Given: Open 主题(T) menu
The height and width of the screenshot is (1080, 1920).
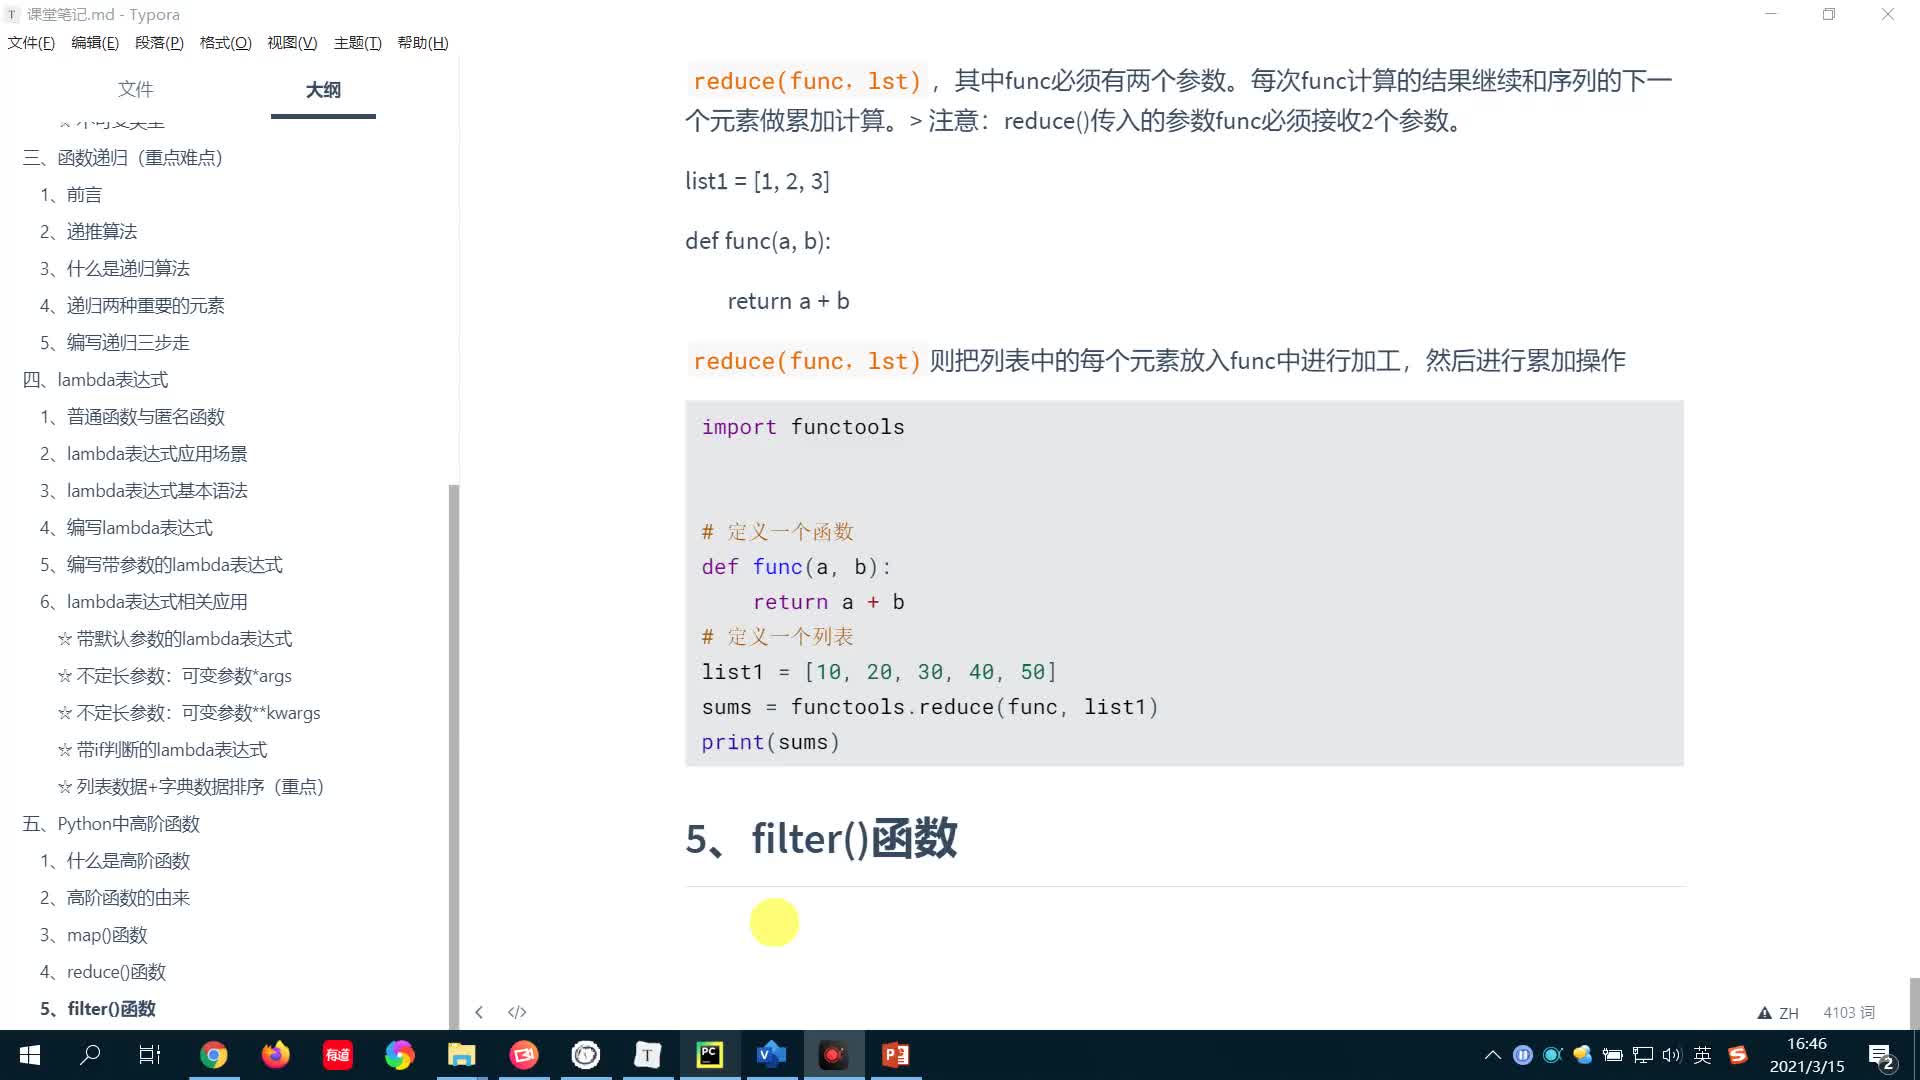Looking at the screenshot, I should [x=357, y=43].
